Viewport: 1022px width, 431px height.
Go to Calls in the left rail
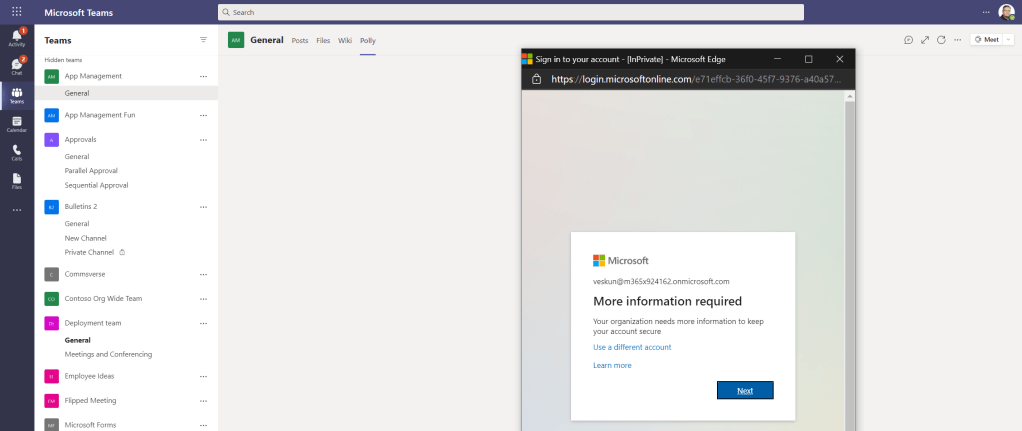[17, 152]
